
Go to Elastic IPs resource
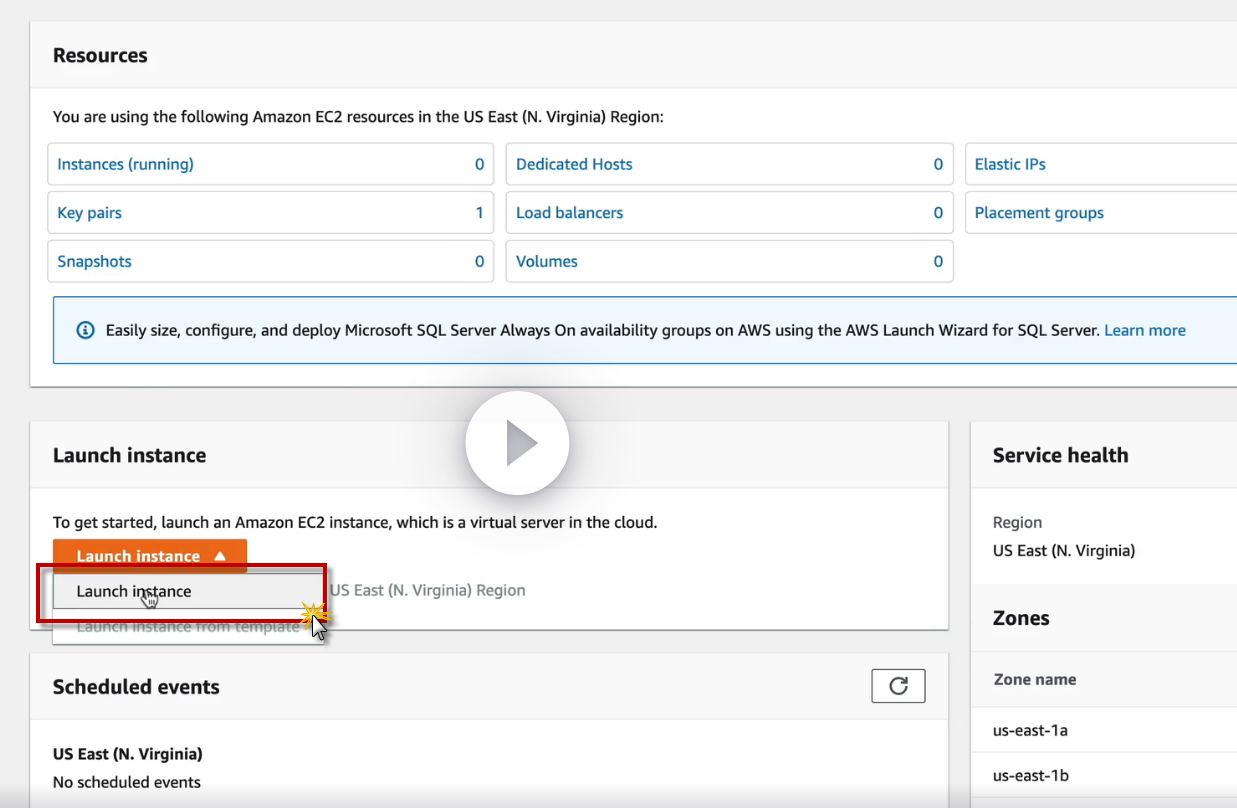pyautogui.click(x=1010, y=164)
